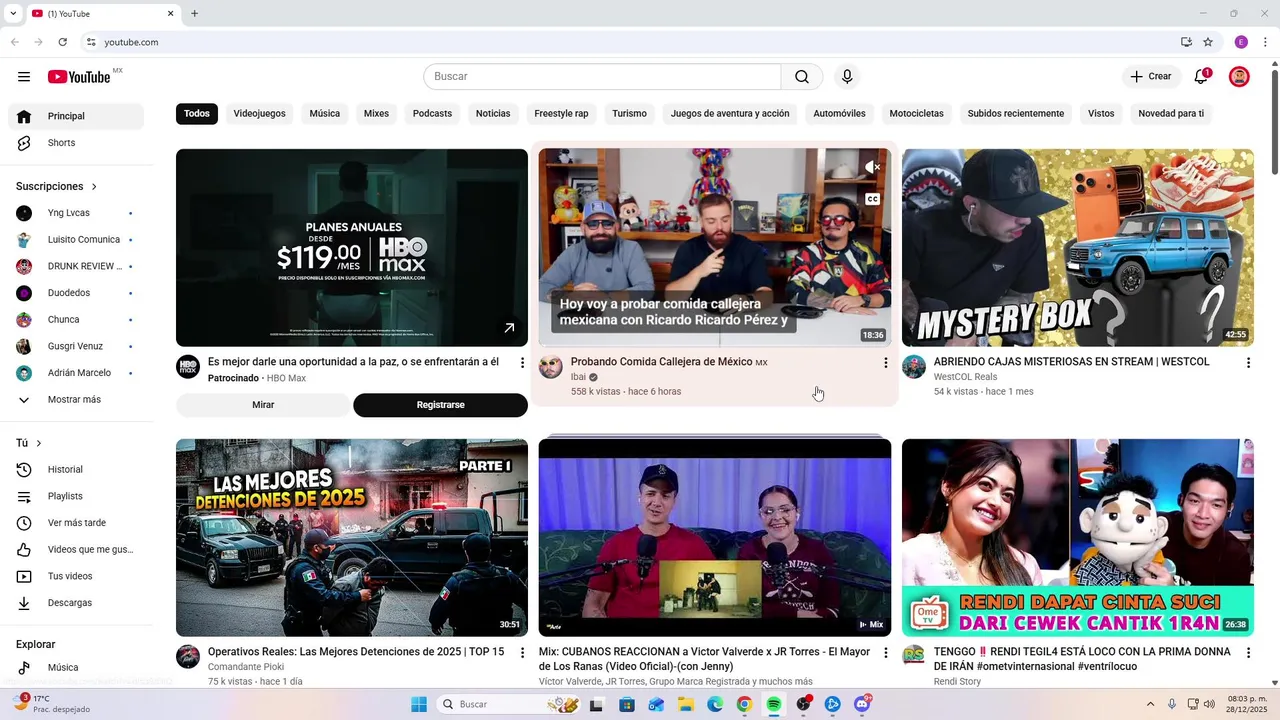
Task: Click the search magnifier button
Action: coord(802,77)
